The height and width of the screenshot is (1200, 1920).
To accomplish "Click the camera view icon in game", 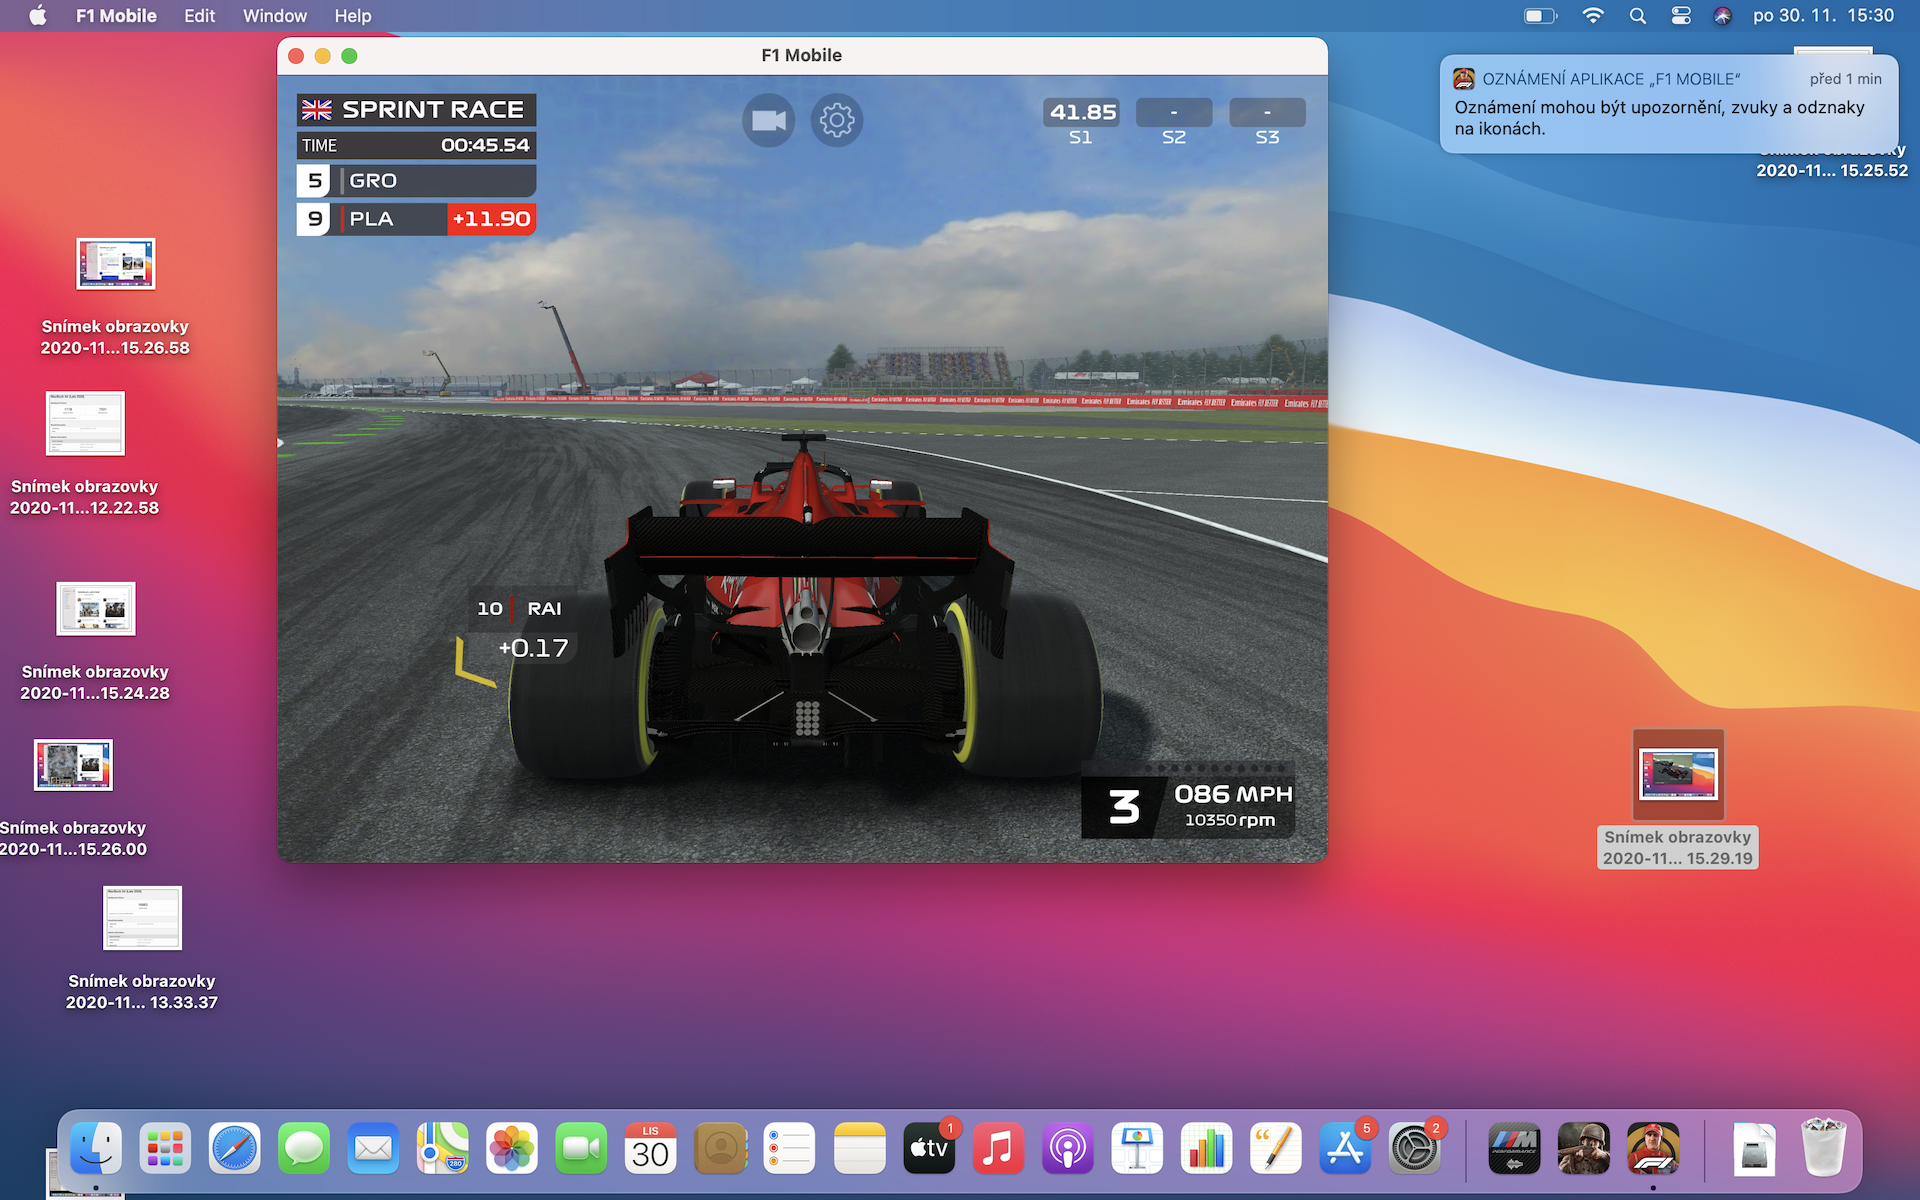I will pos(768,121).
